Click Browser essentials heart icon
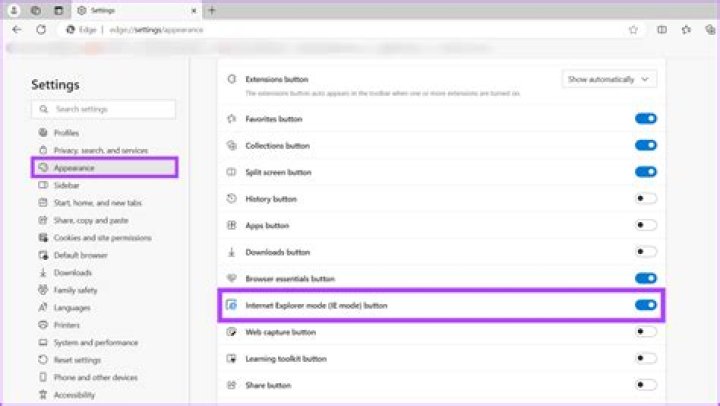 pos(232,279)
